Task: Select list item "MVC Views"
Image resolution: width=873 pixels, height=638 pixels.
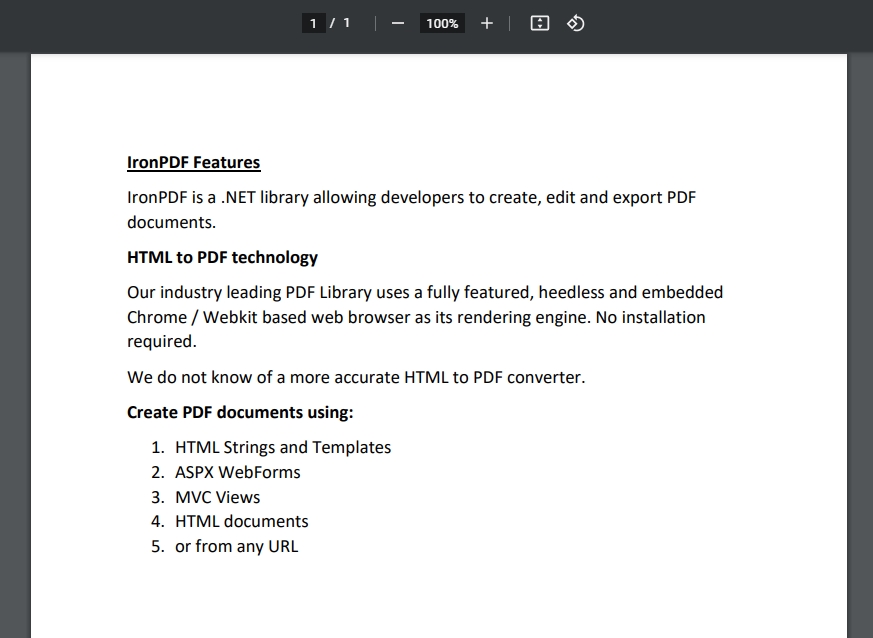Action: coord(217,497)
